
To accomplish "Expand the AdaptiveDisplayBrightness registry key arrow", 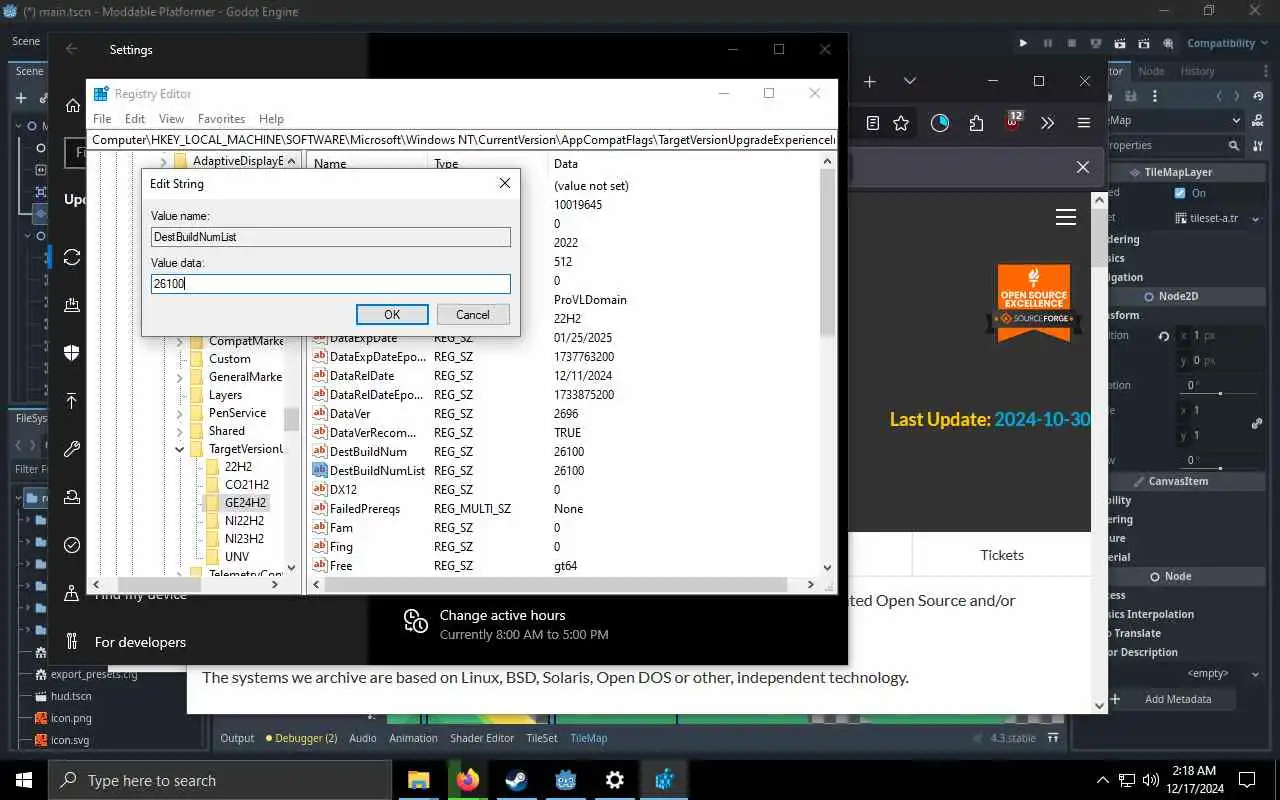I will [x=164, y=161].
